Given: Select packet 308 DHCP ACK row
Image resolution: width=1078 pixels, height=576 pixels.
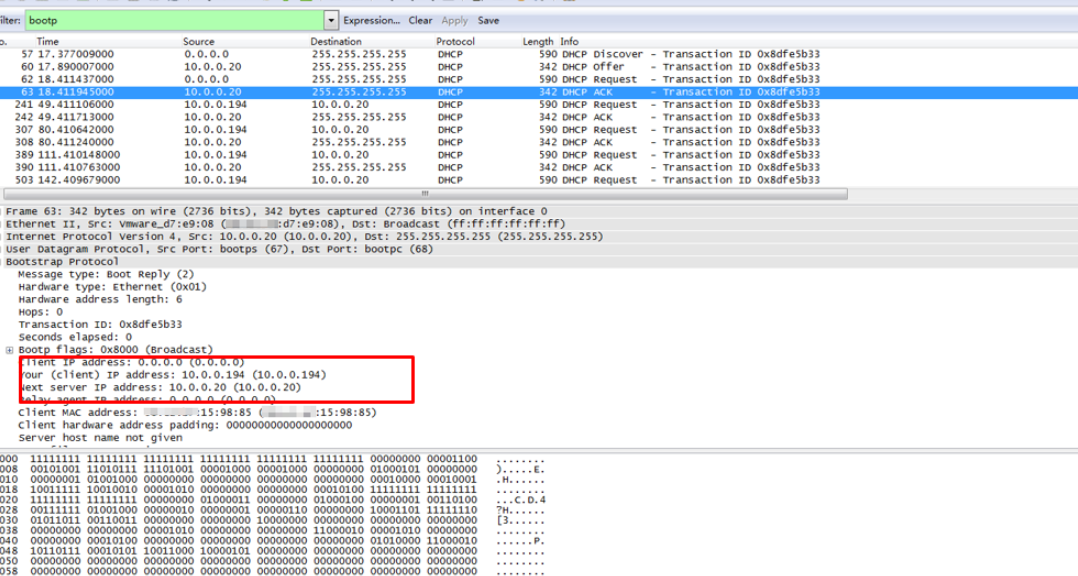Looking at the screenshot, I should click(539, 142).
